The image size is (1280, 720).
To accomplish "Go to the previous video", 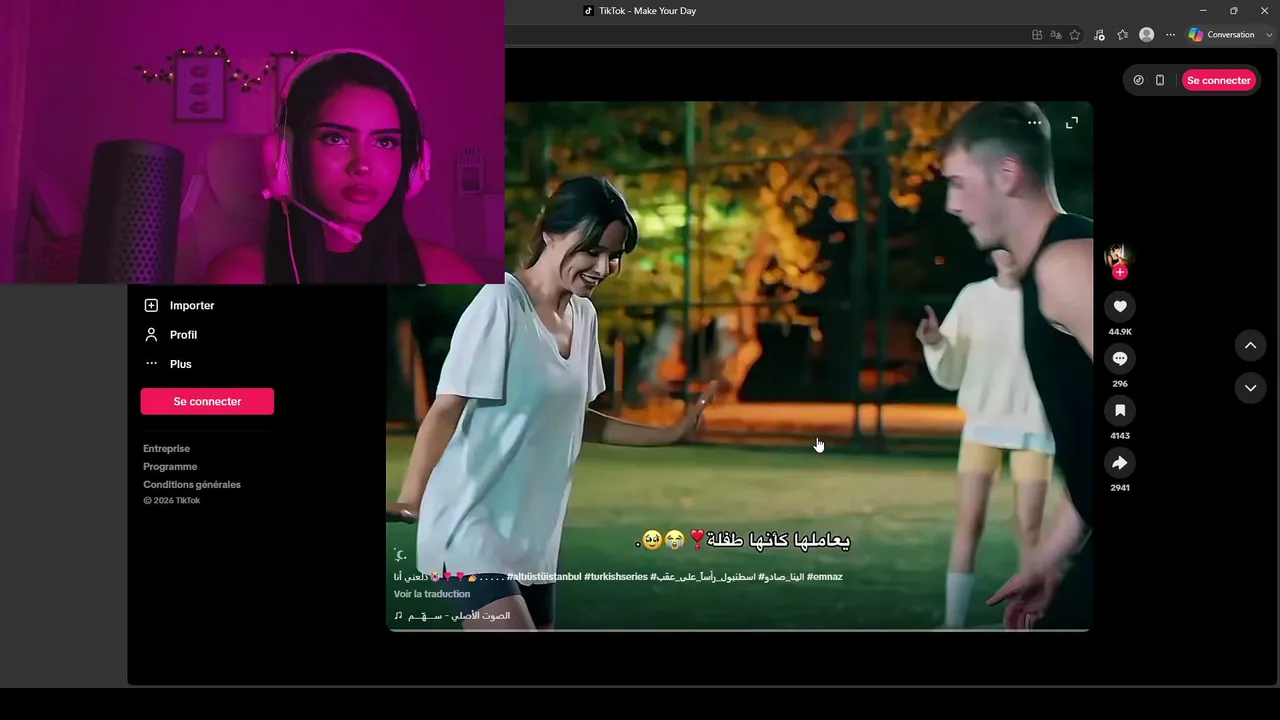I will [x=1250, y=345].
